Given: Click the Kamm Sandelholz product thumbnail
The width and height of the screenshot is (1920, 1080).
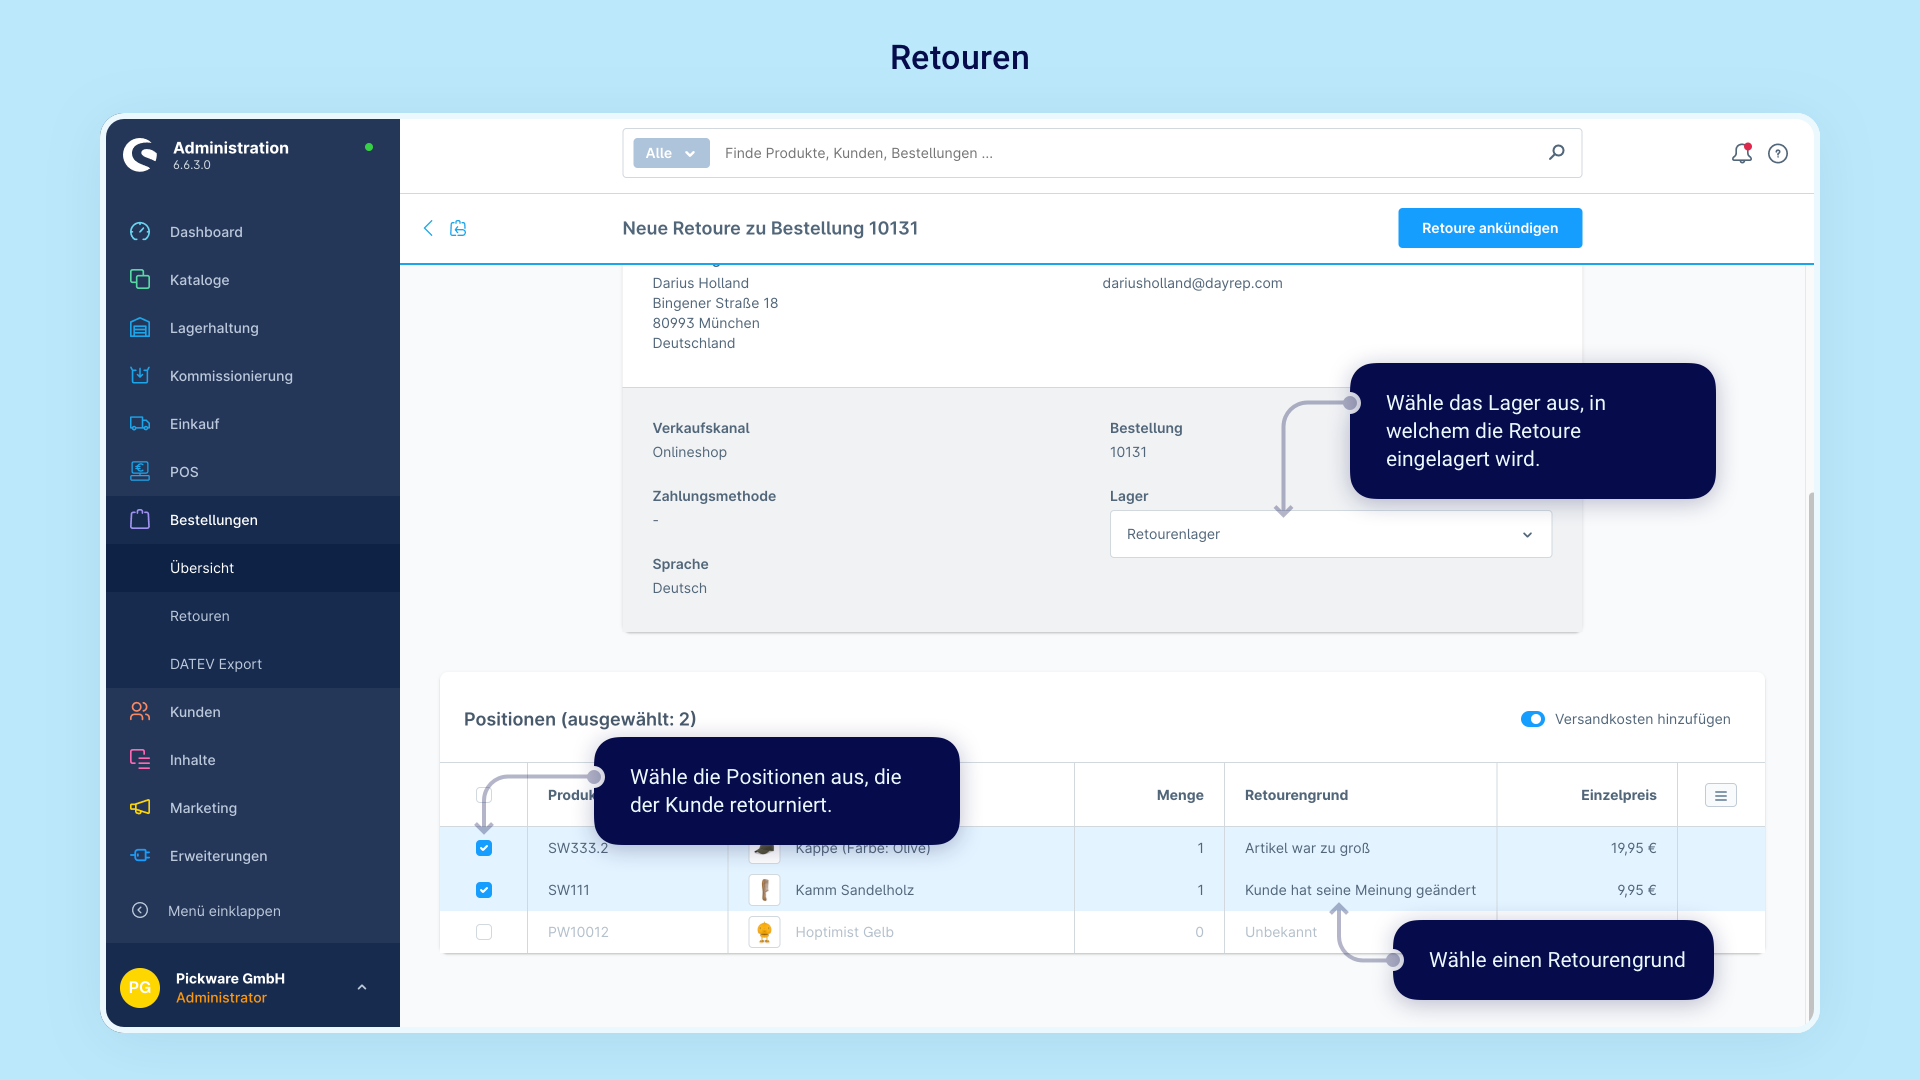Looking at the screenshot, I should [764, 890].
